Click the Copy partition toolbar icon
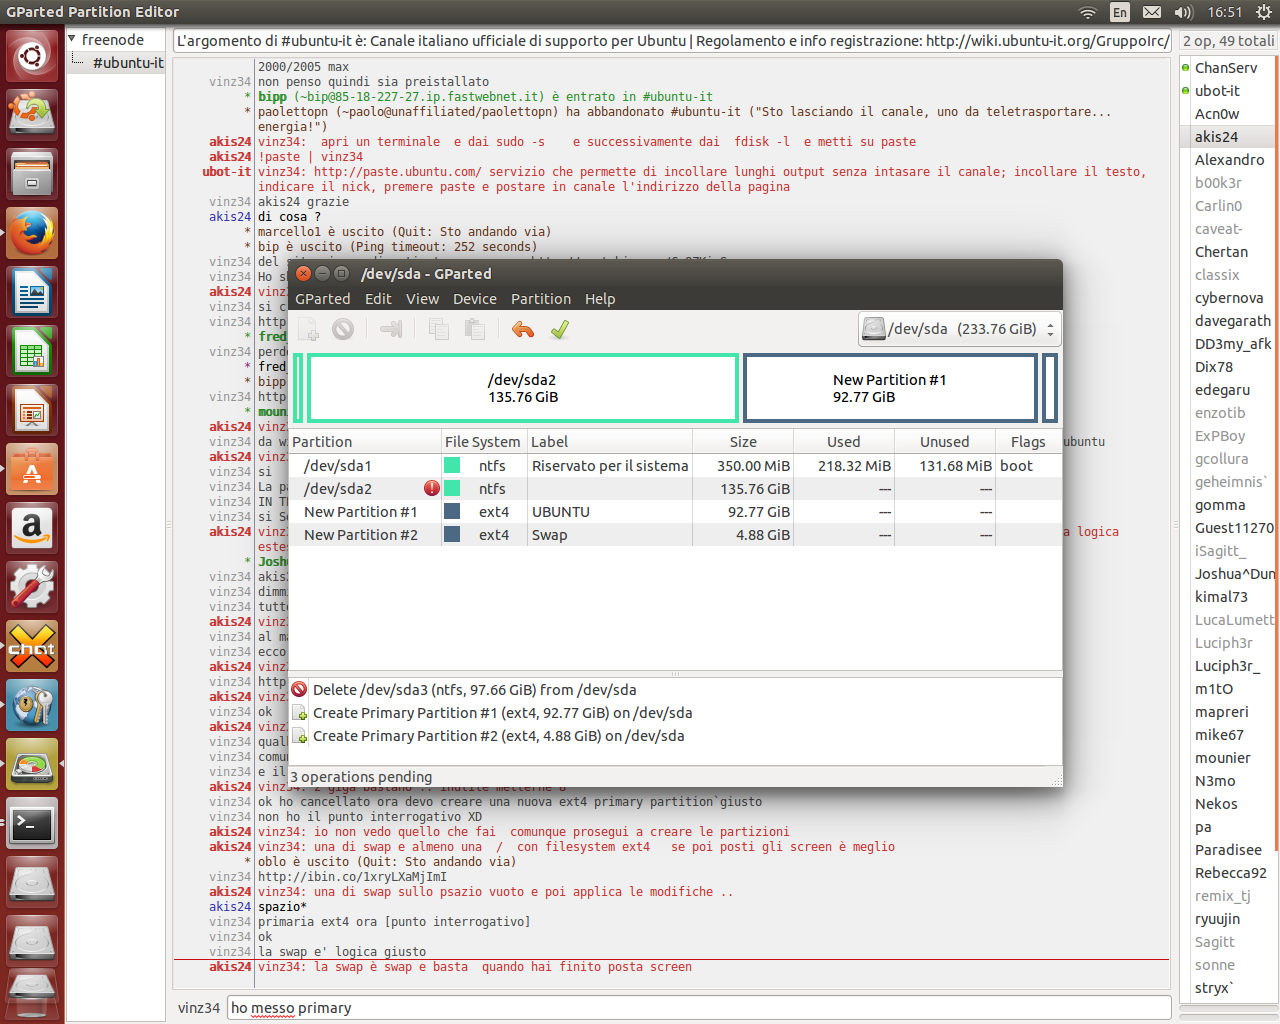This screenshot has width=1280, height=1024. tap(438, 329)
